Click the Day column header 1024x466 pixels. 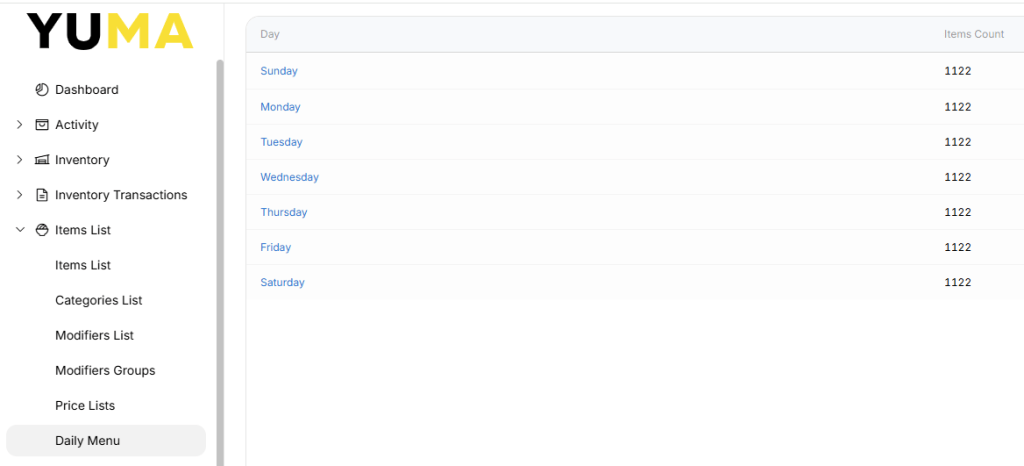(x=270, y=35)
